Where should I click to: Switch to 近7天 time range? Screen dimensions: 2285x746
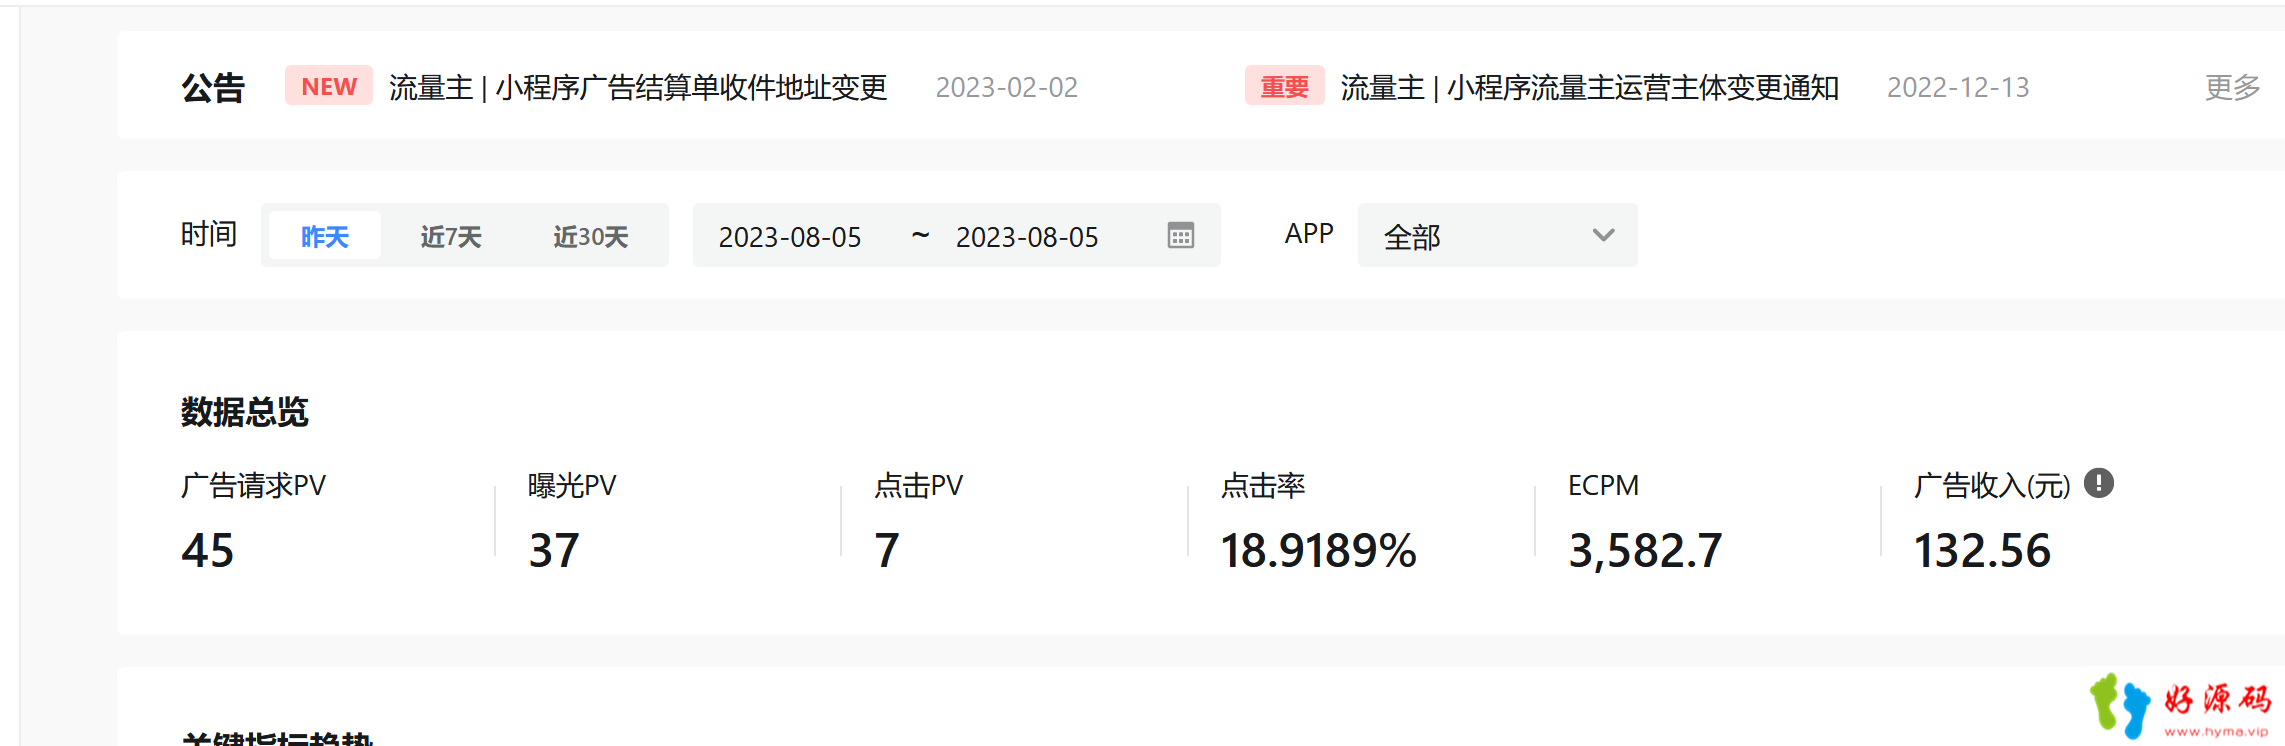point(451,236)
